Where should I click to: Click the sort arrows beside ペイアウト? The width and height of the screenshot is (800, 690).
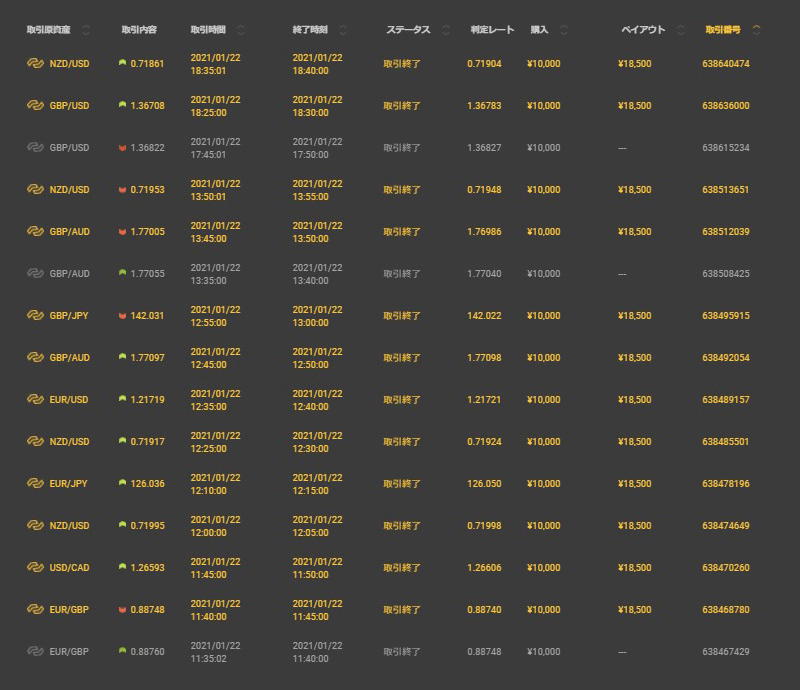point(681,30)
